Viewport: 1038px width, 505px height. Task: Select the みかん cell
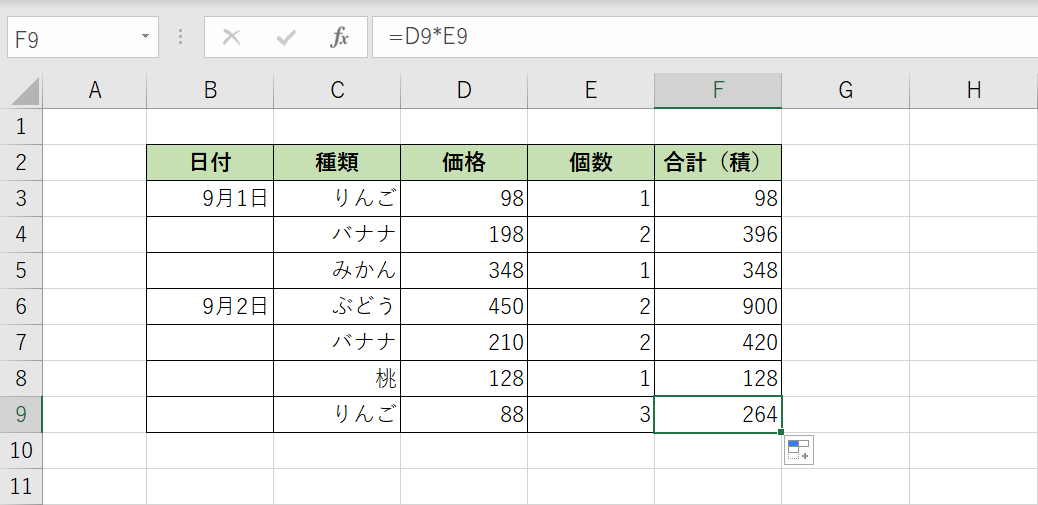[337, 271]
